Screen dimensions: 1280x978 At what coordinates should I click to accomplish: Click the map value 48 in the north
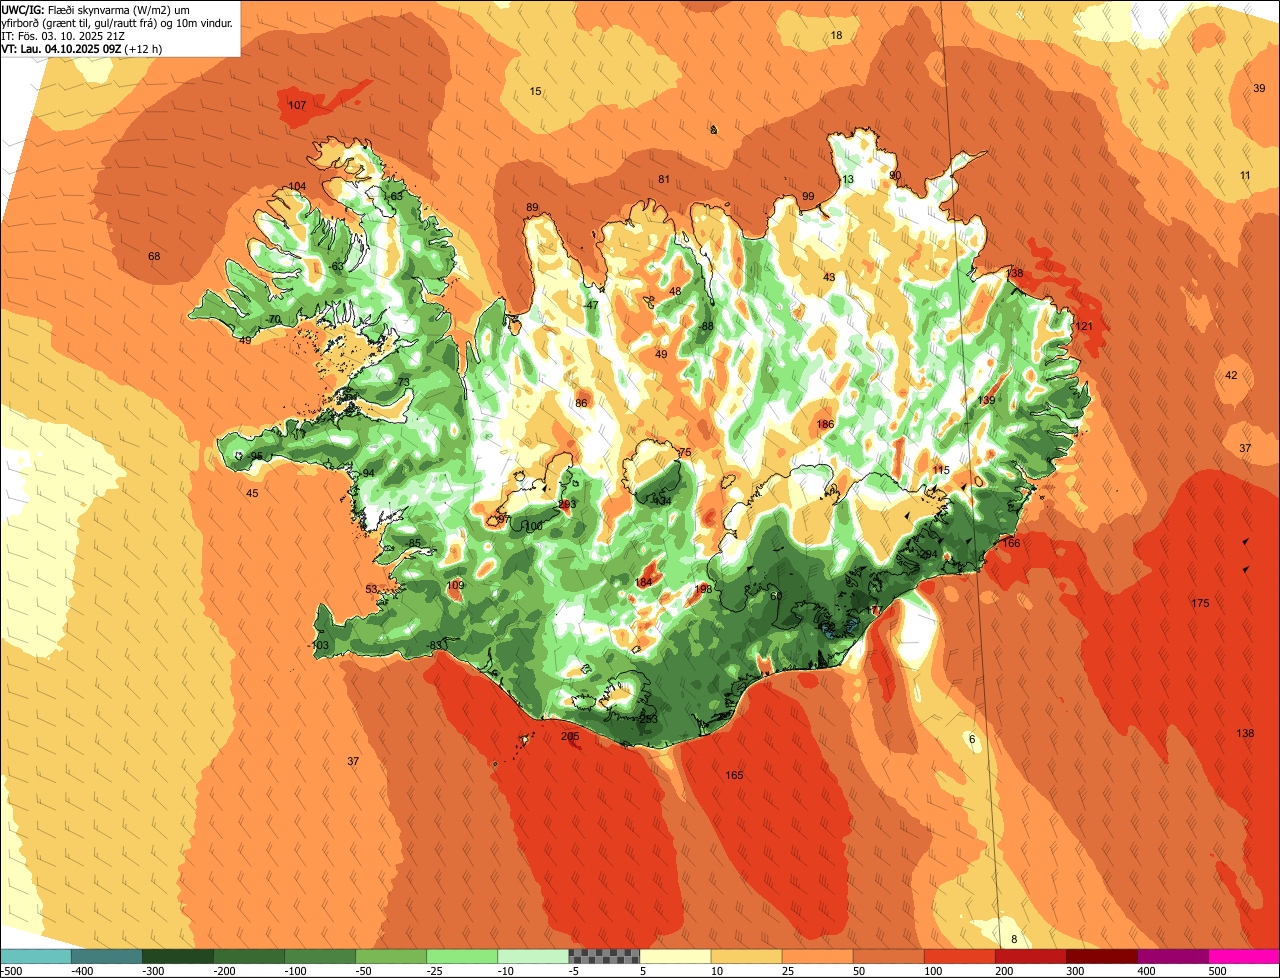tap(675, 292)
